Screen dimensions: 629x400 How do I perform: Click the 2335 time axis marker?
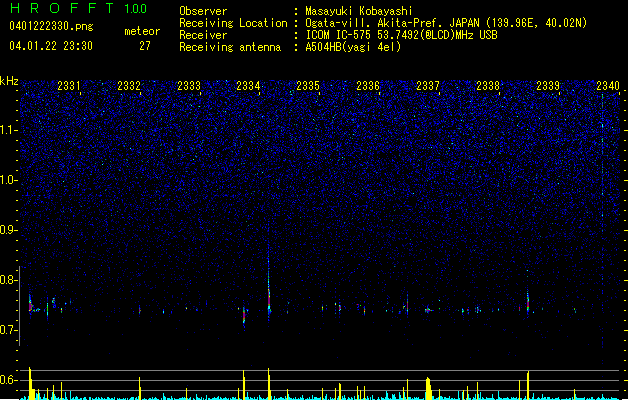point(308,85)
